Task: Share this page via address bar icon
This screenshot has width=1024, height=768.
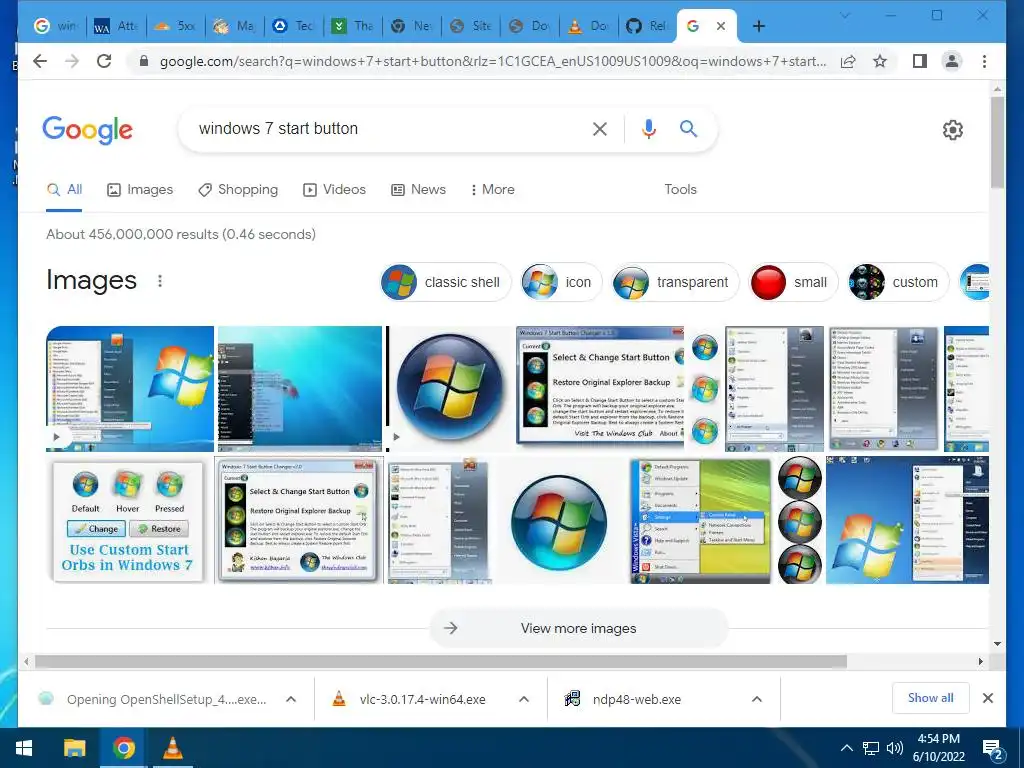Action: [848, 61]
